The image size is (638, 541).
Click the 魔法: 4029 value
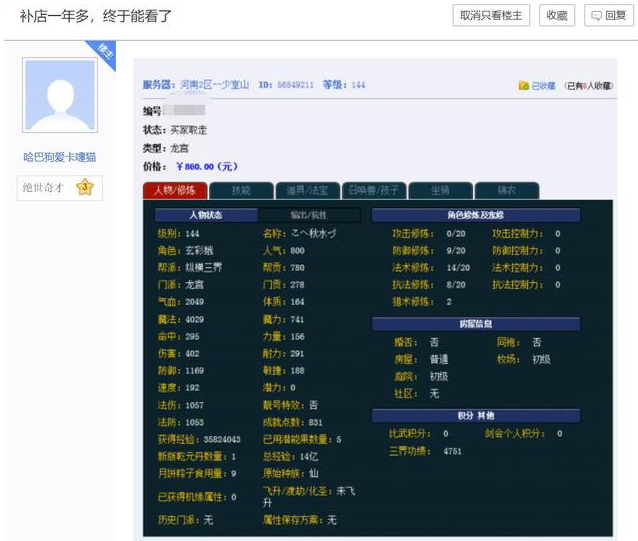coord(194,319)
